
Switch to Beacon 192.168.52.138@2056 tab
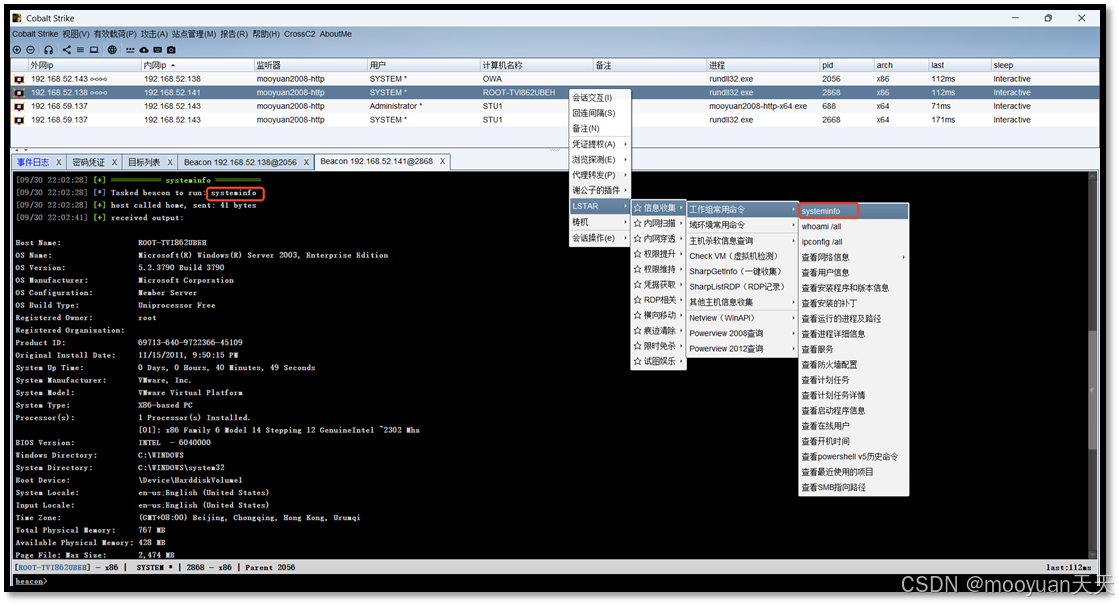240,163
